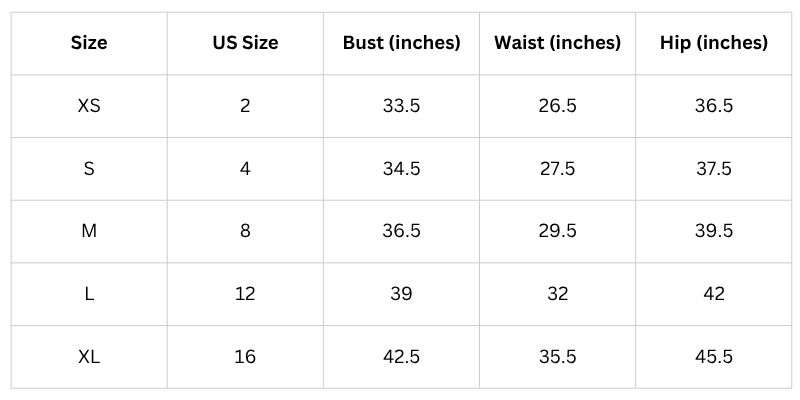Select the XL size cell
This screenshot has height=400, width=800.
coord(89,356)
